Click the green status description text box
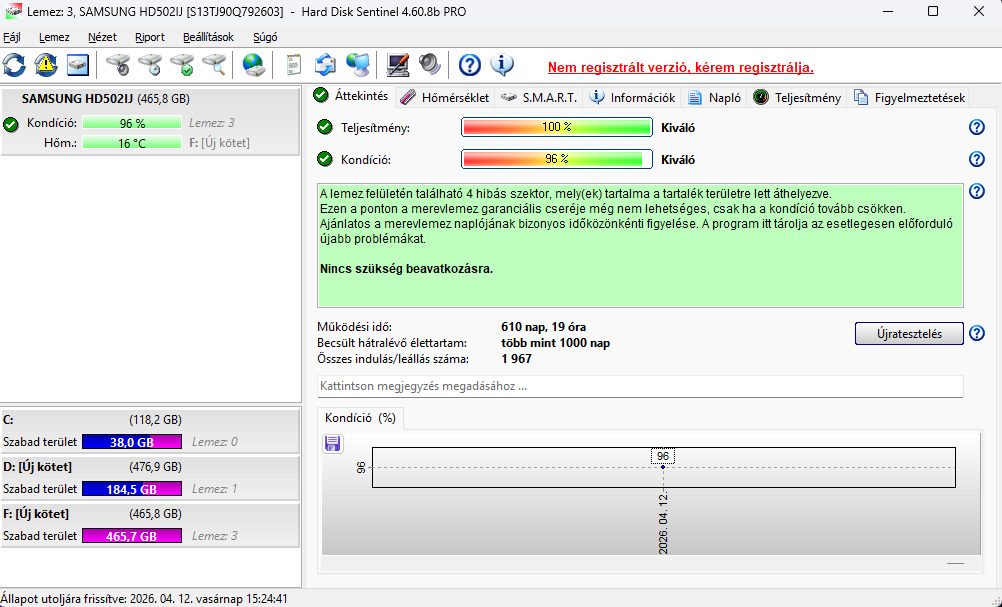This screenshot has height=607, width=1002. [x=640, y=246]
